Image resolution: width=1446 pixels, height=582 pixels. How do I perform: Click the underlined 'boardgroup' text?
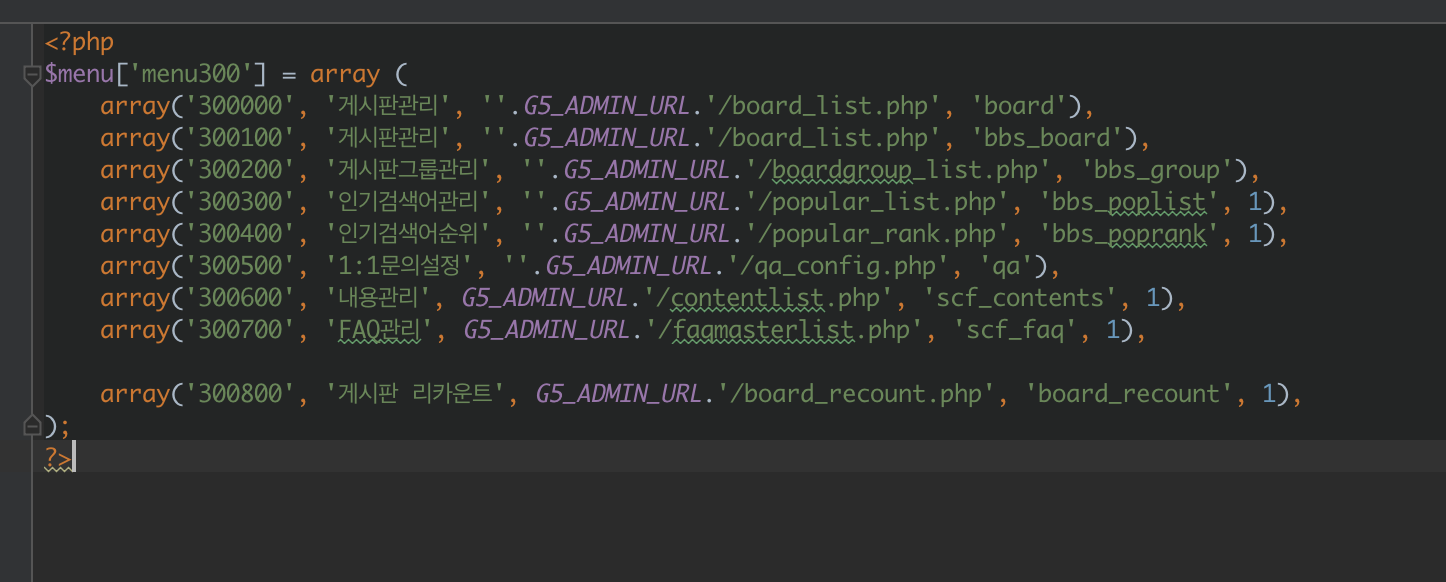[x=842, y=170]
